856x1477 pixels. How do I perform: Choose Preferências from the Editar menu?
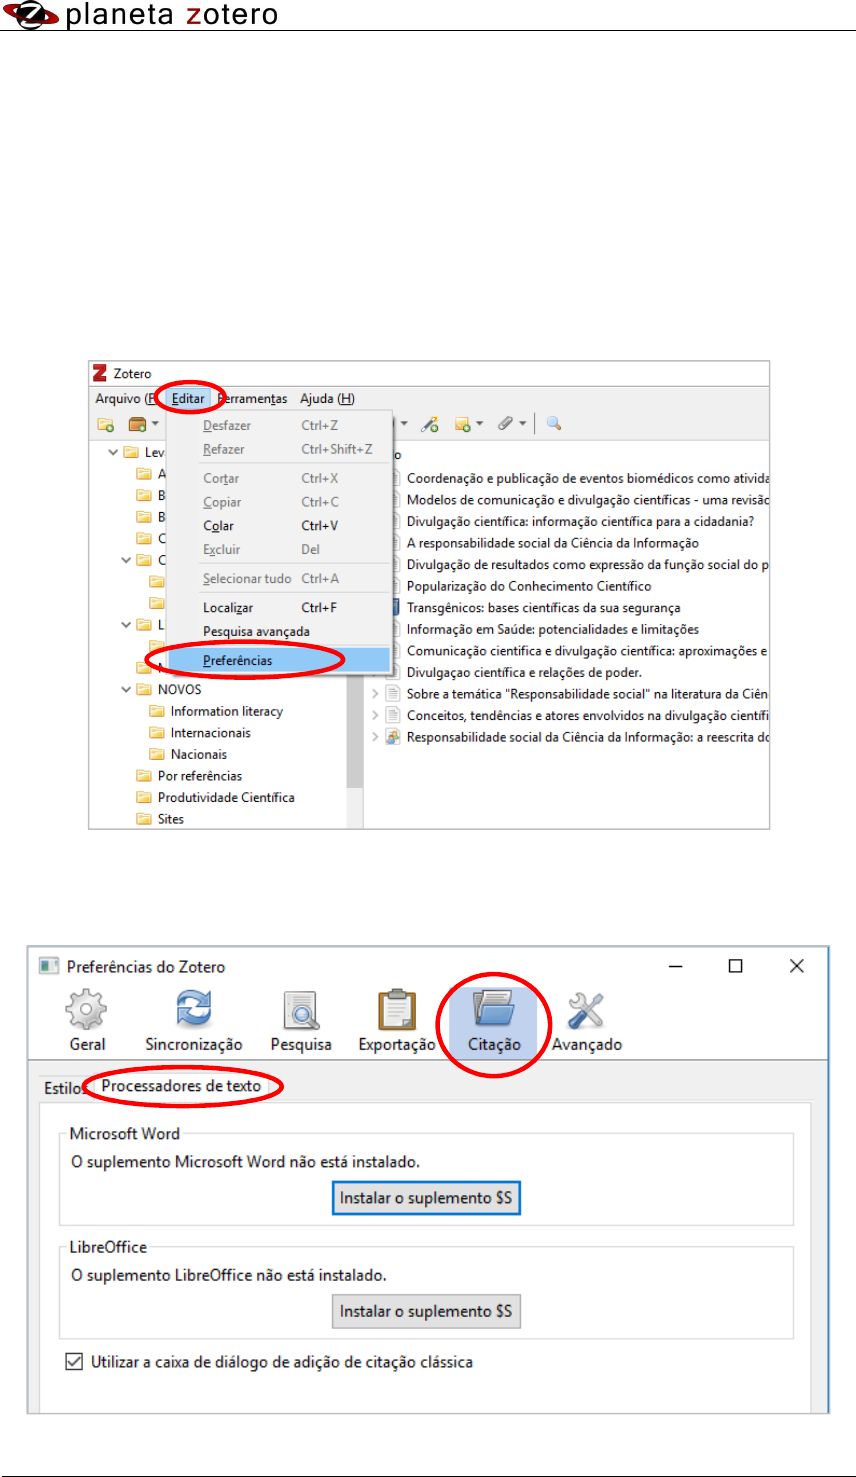[x=238, y=660]
